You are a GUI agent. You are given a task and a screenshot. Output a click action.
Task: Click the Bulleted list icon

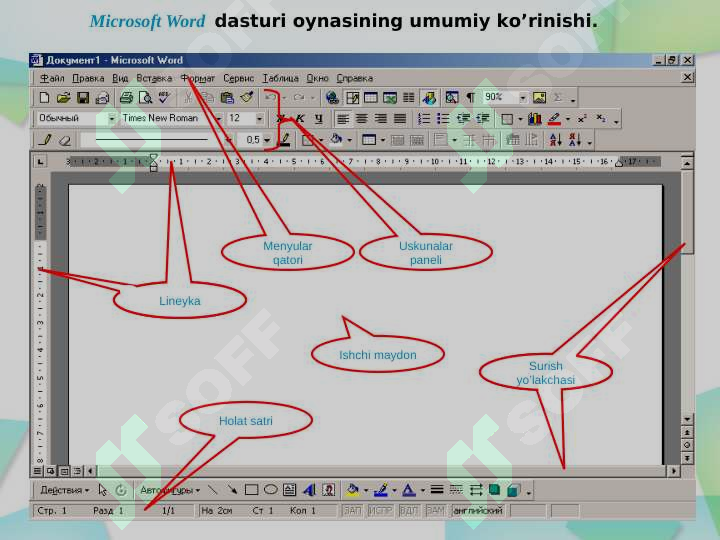(x=443, y=119)
